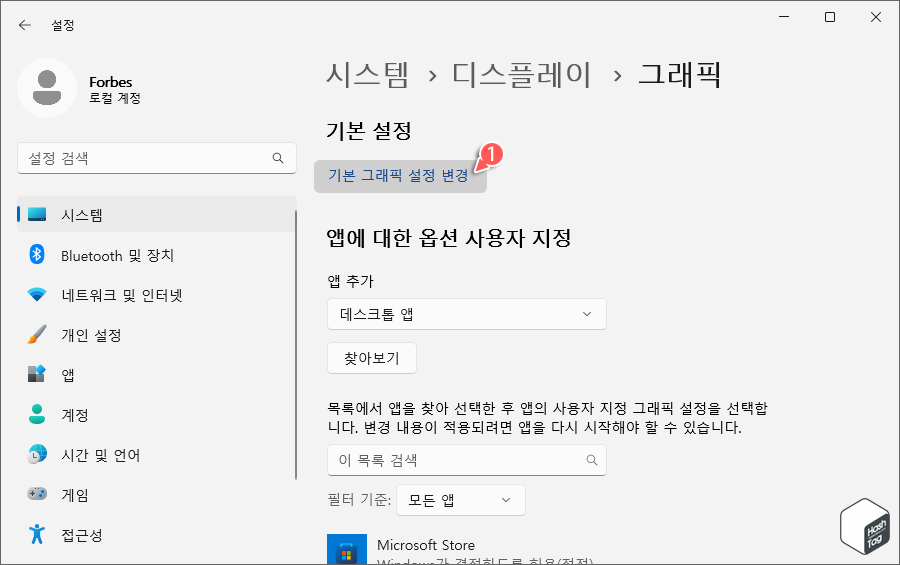The height and width of the screenshot is (565, 900).
Task: Go to 네트워크 및 인터넷
Action: tap(157, 295)
